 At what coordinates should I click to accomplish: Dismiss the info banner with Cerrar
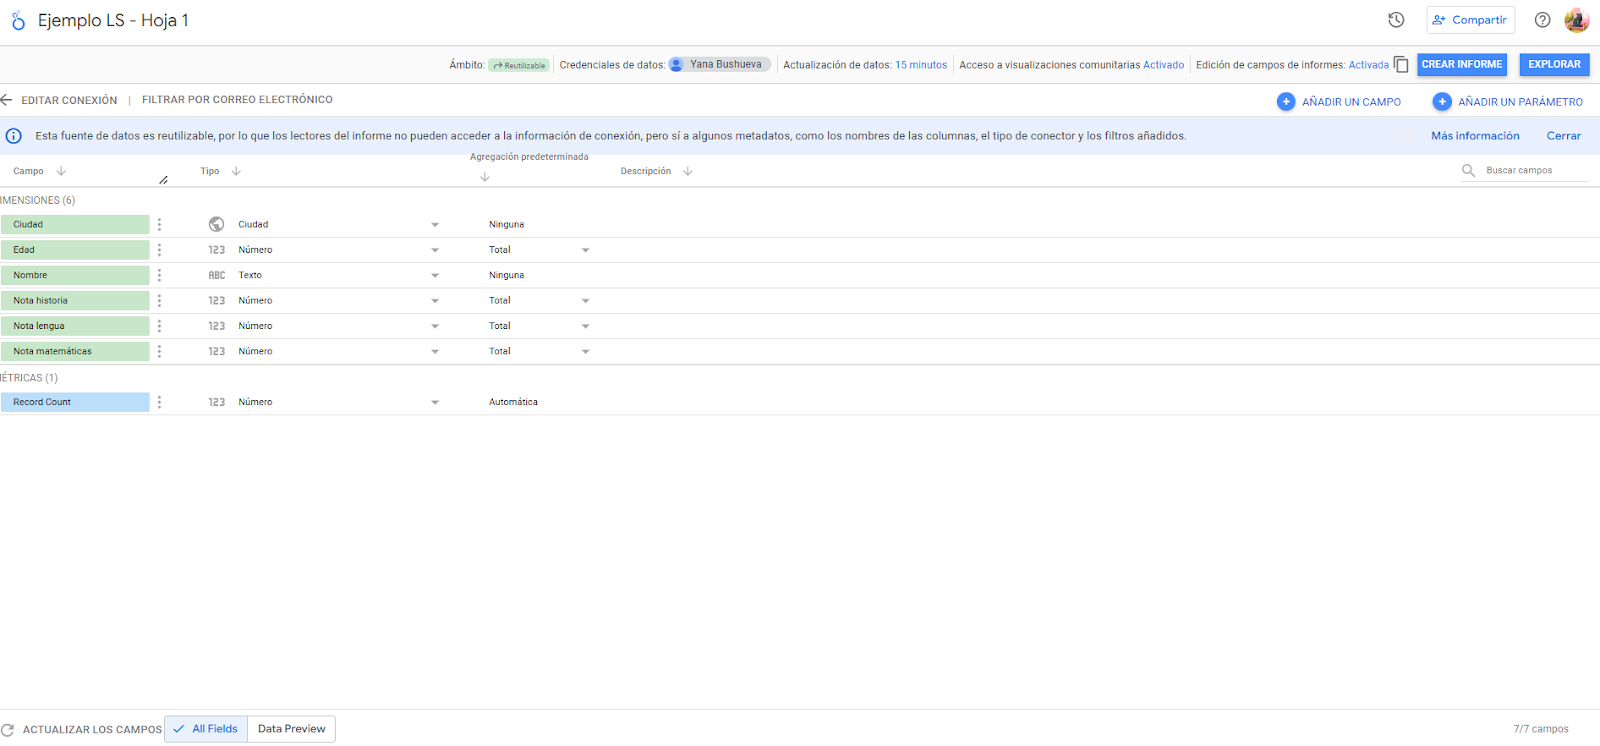[1564, 136]
